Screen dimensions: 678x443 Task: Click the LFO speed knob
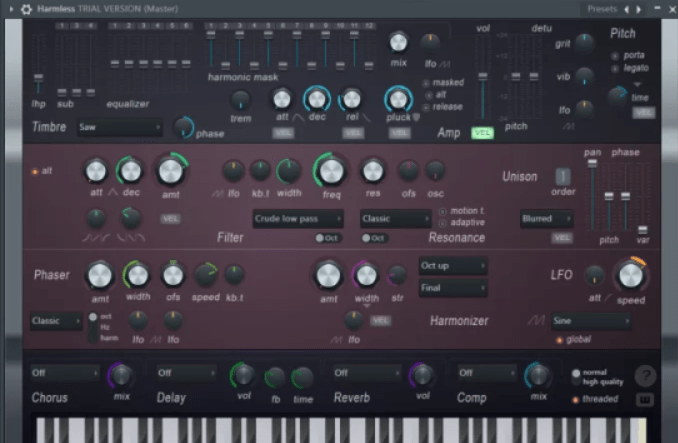click(631, 275)
